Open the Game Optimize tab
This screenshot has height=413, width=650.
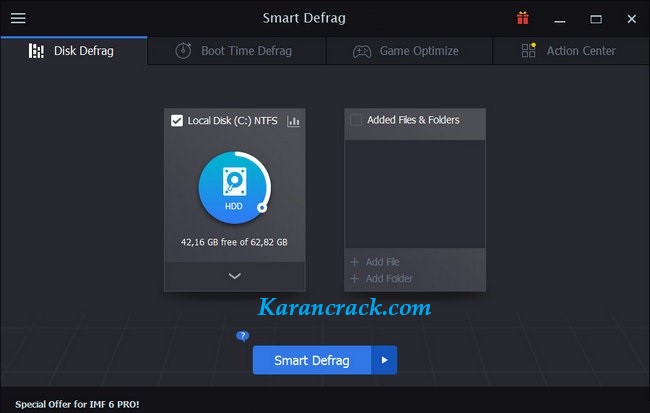pyautogui.click(x=409, y=51)
